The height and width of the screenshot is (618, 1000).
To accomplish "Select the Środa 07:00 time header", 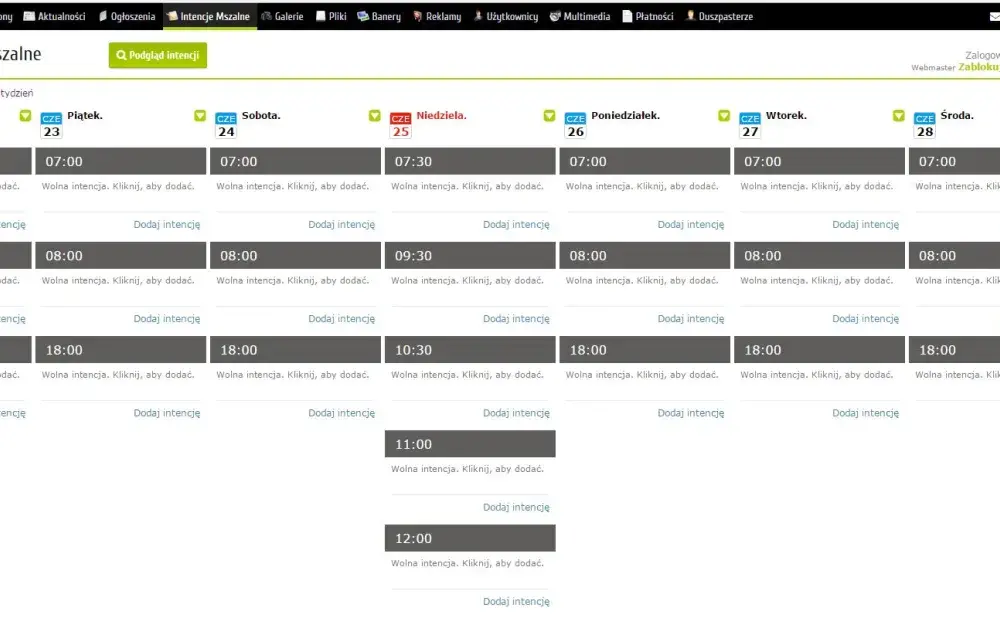I will click(955, 161).
